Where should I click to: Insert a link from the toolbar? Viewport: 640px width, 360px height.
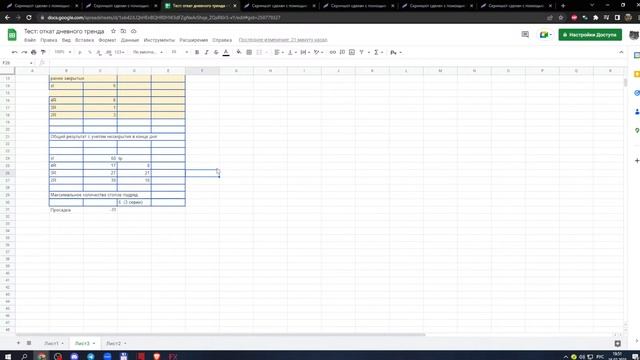pos(333,52)
